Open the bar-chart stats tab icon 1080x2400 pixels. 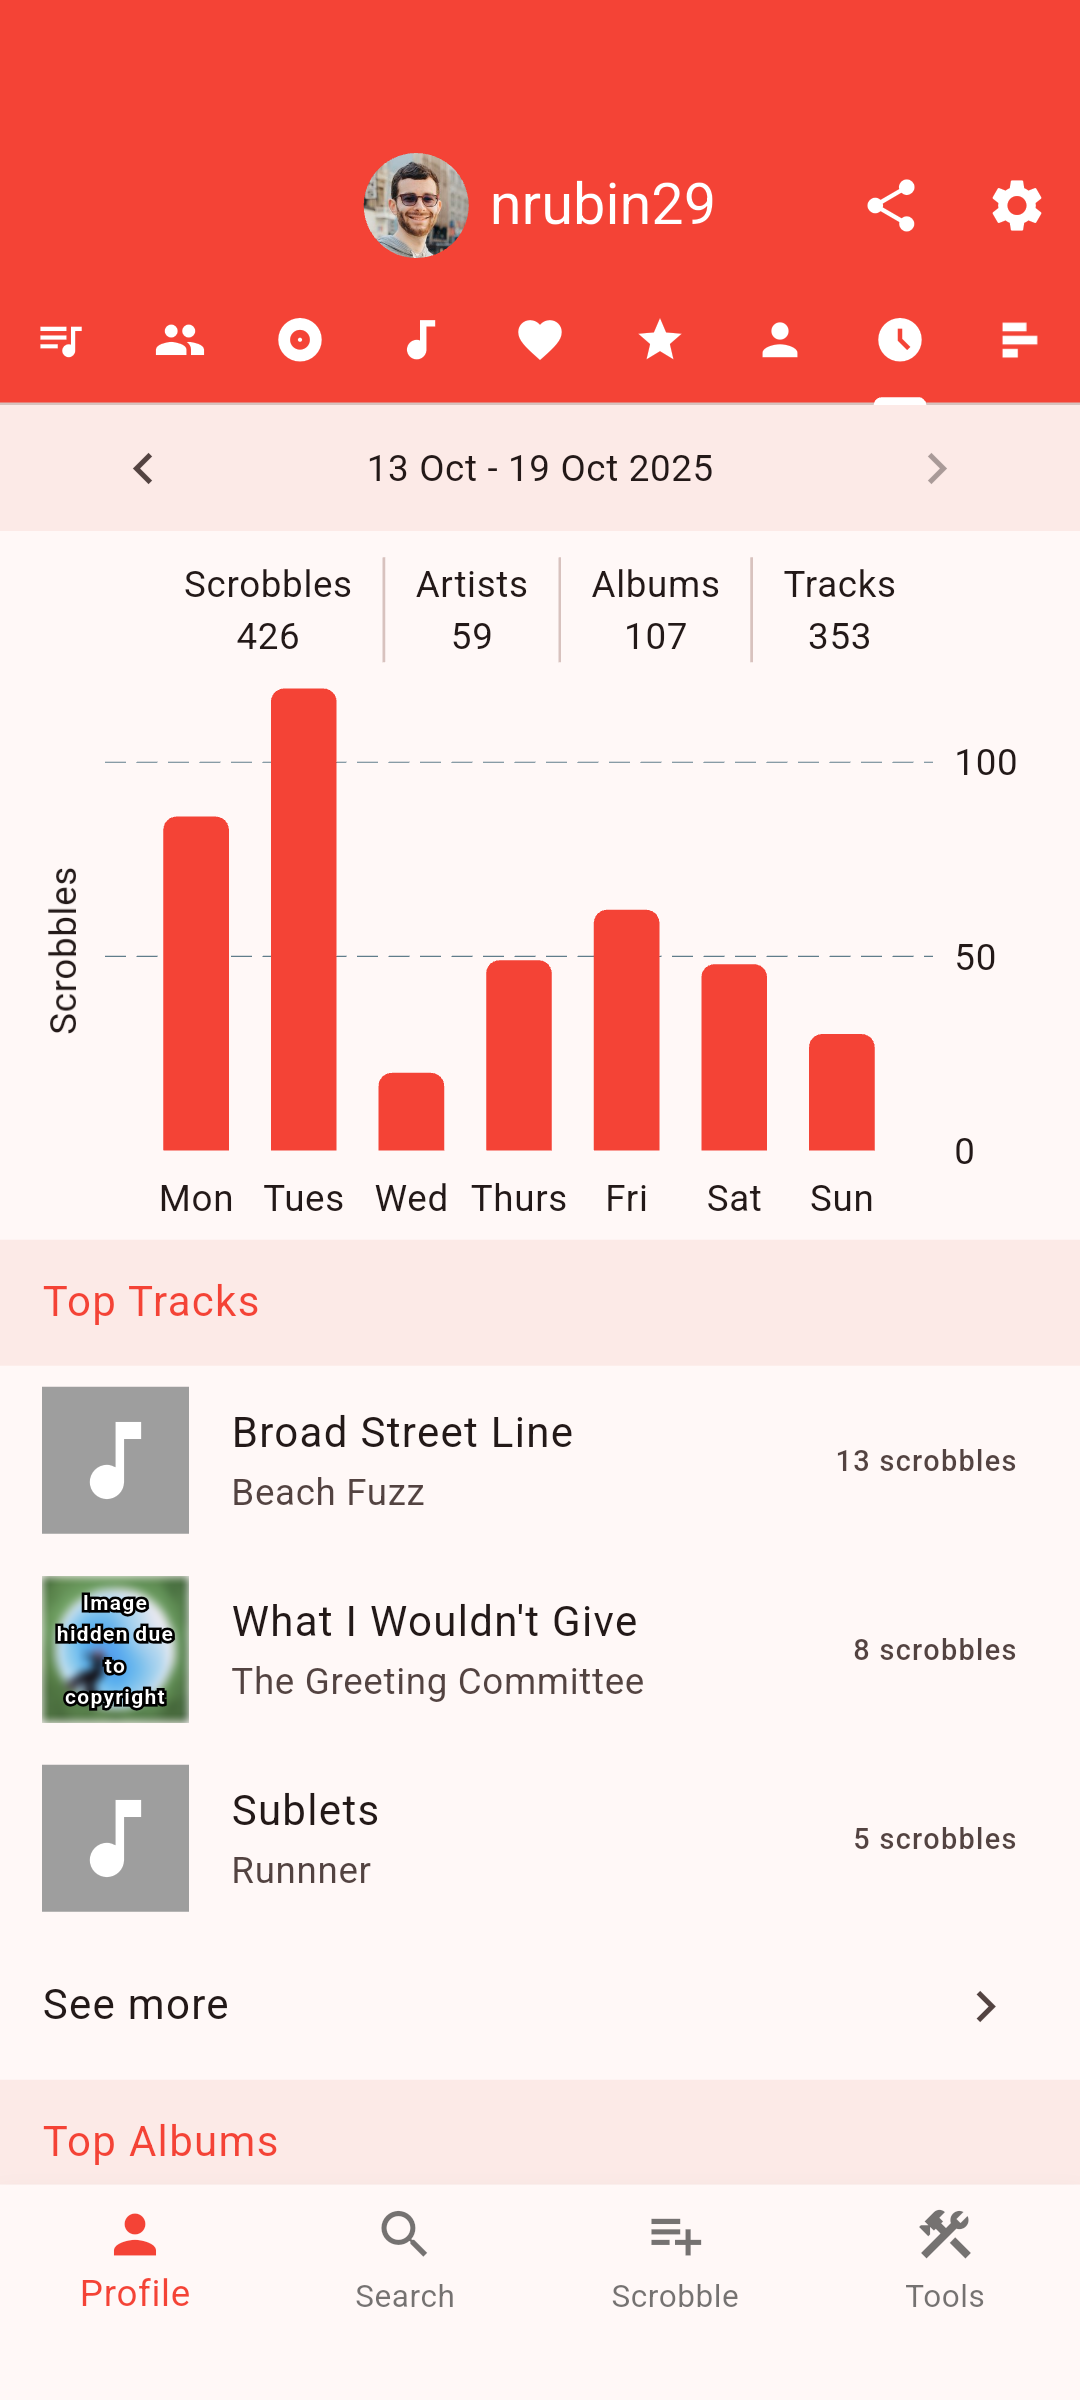click(1020, 340)
